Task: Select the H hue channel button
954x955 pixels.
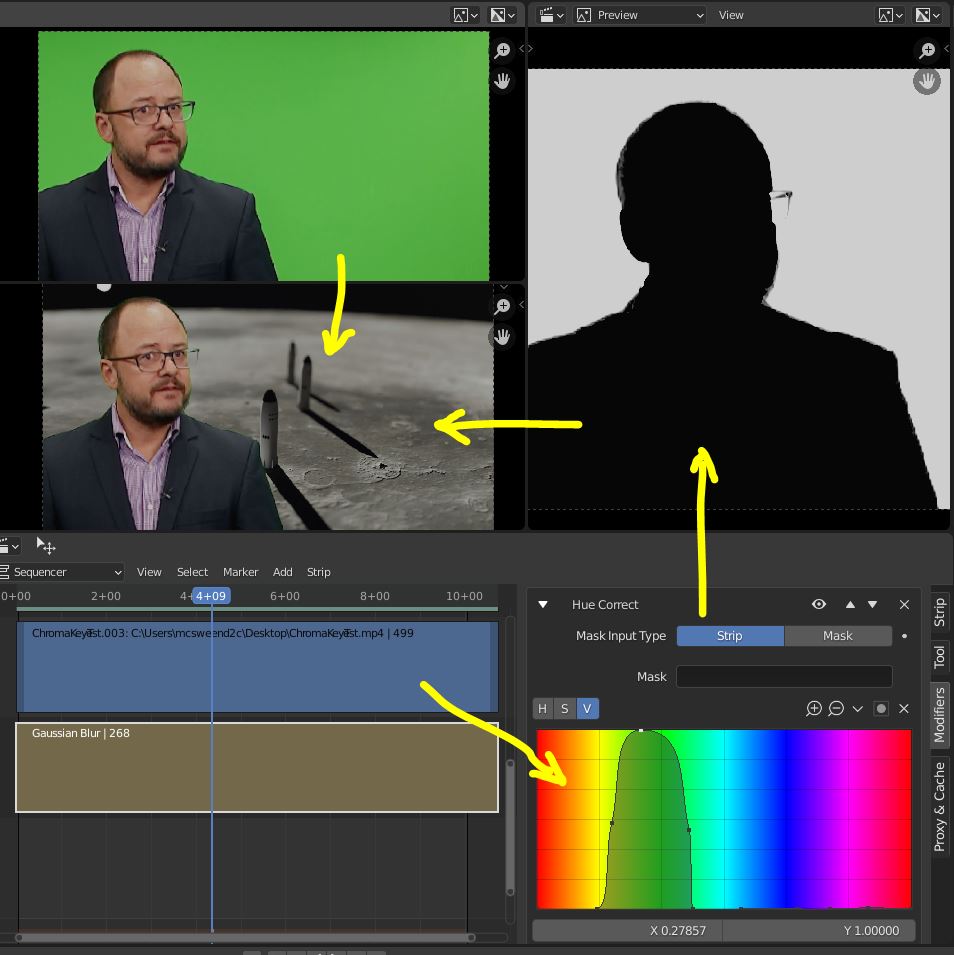Action: pos(543,708)
